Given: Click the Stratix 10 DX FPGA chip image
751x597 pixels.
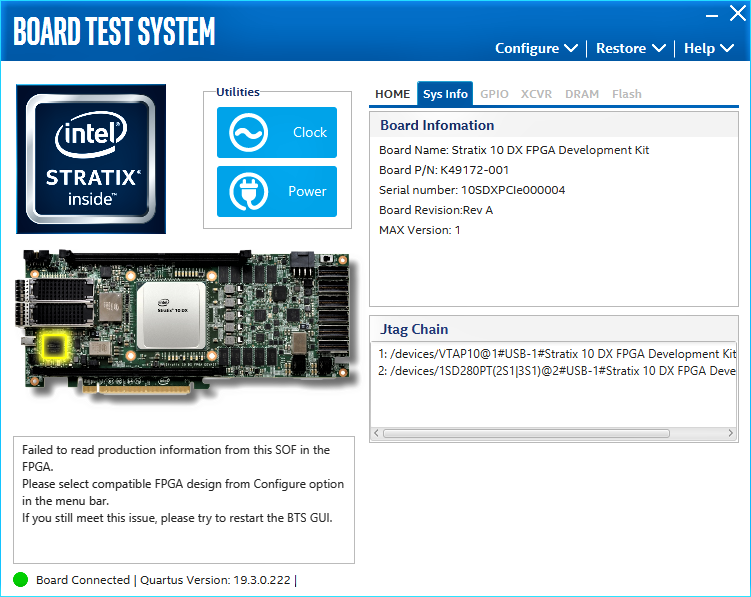Looking at the screenshot, I should (171, 314).
